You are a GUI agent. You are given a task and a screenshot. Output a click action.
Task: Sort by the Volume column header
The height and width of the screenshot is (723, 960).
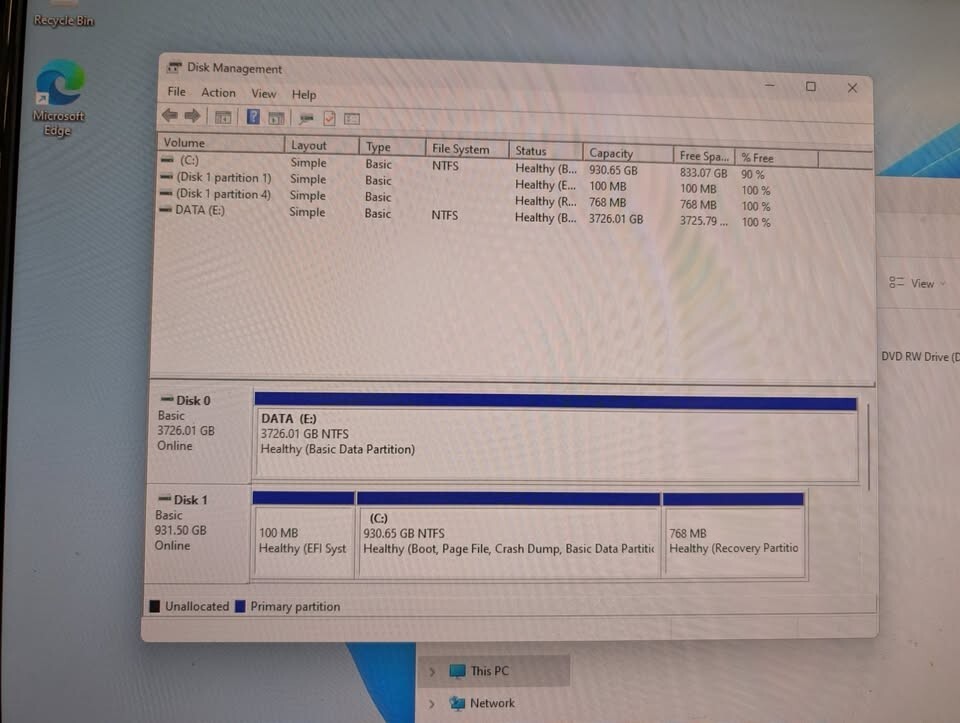pos(221,143)
